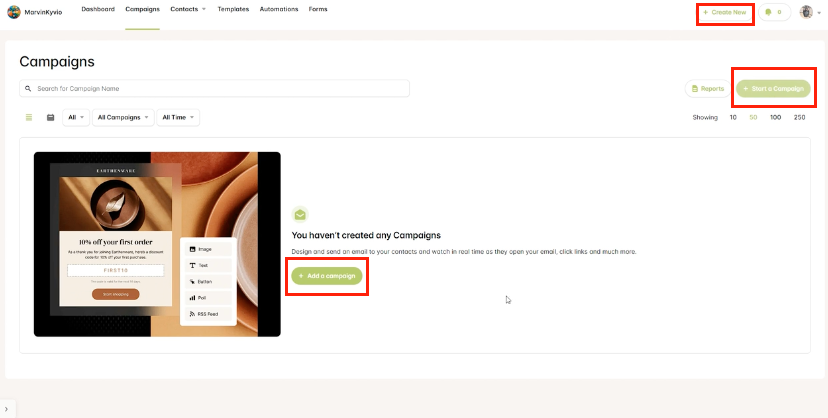This screenshot has height=418, width=828.
Task: Click the Start a Campaign button
Action: pos(773,89)
